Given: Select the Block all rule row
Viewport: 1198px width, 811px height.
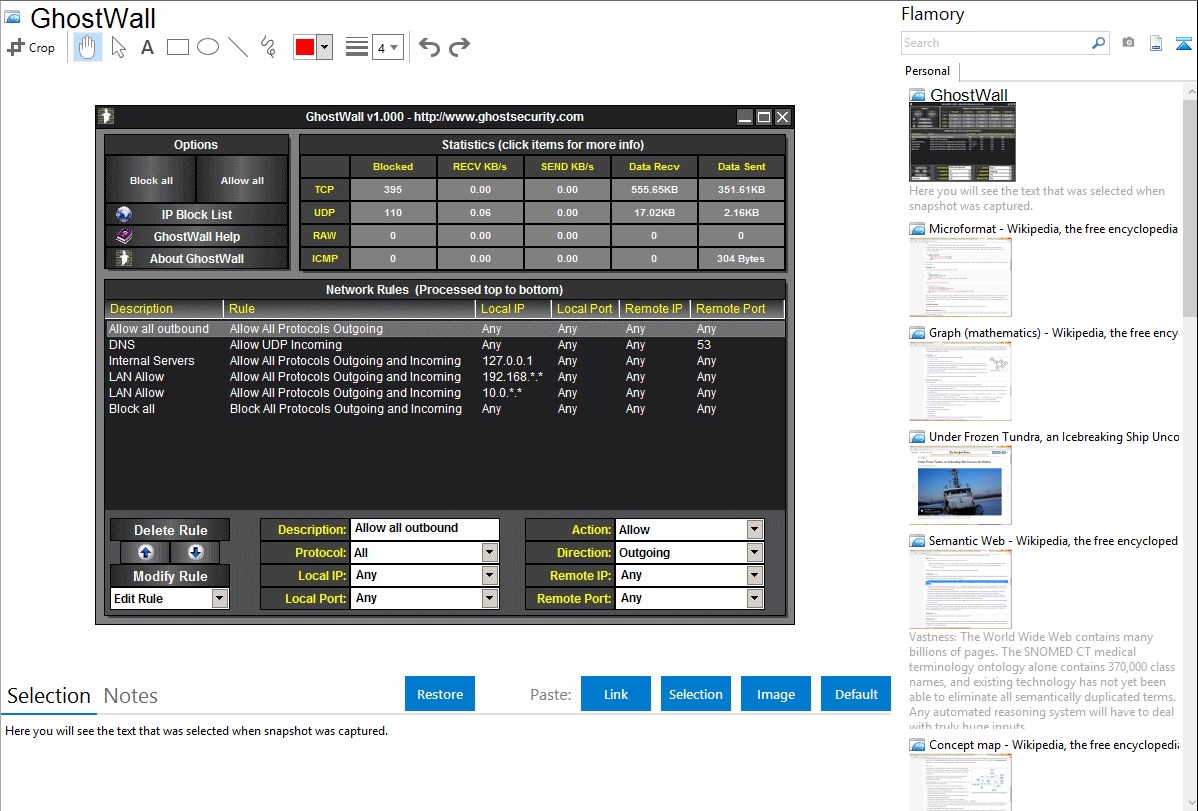Looking at the screenshot, I should pos(445,409).
